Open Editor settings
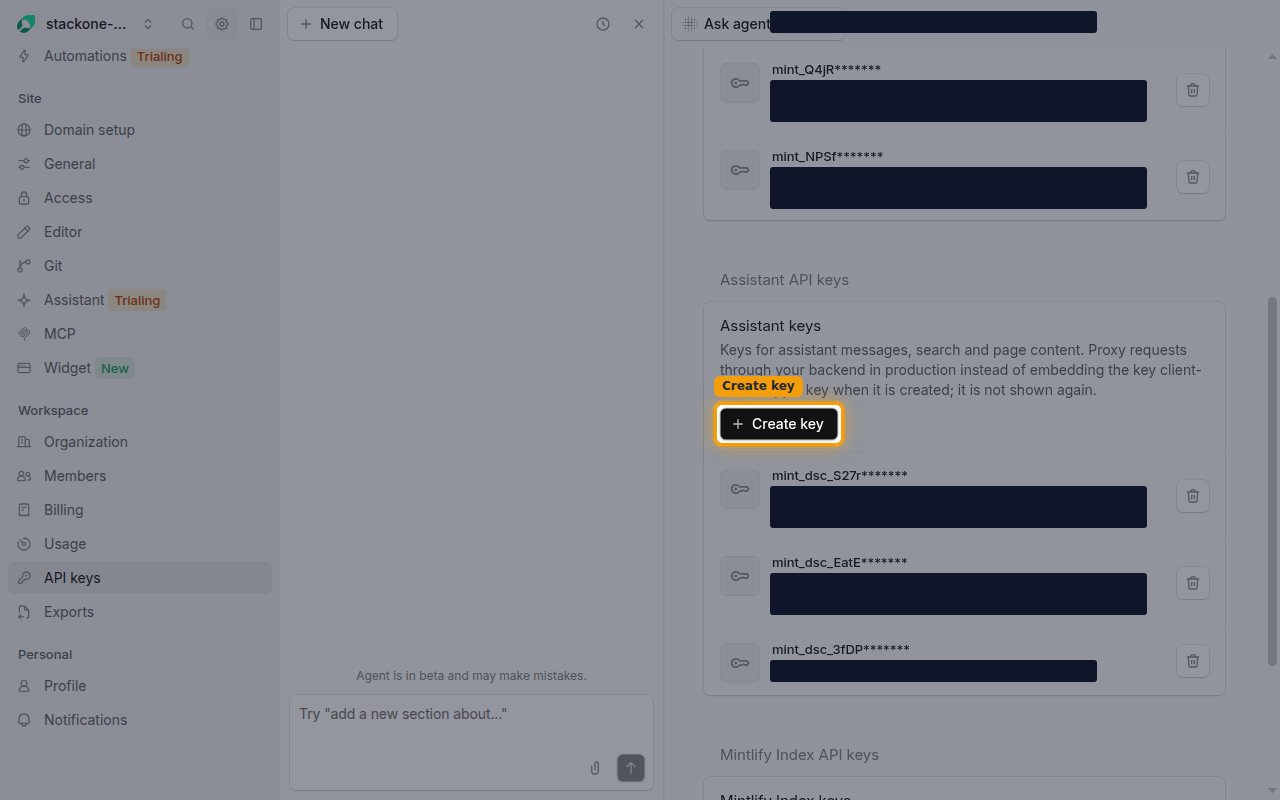The width and height of the screenshot is (1280, 800). [x=140, y=232]
